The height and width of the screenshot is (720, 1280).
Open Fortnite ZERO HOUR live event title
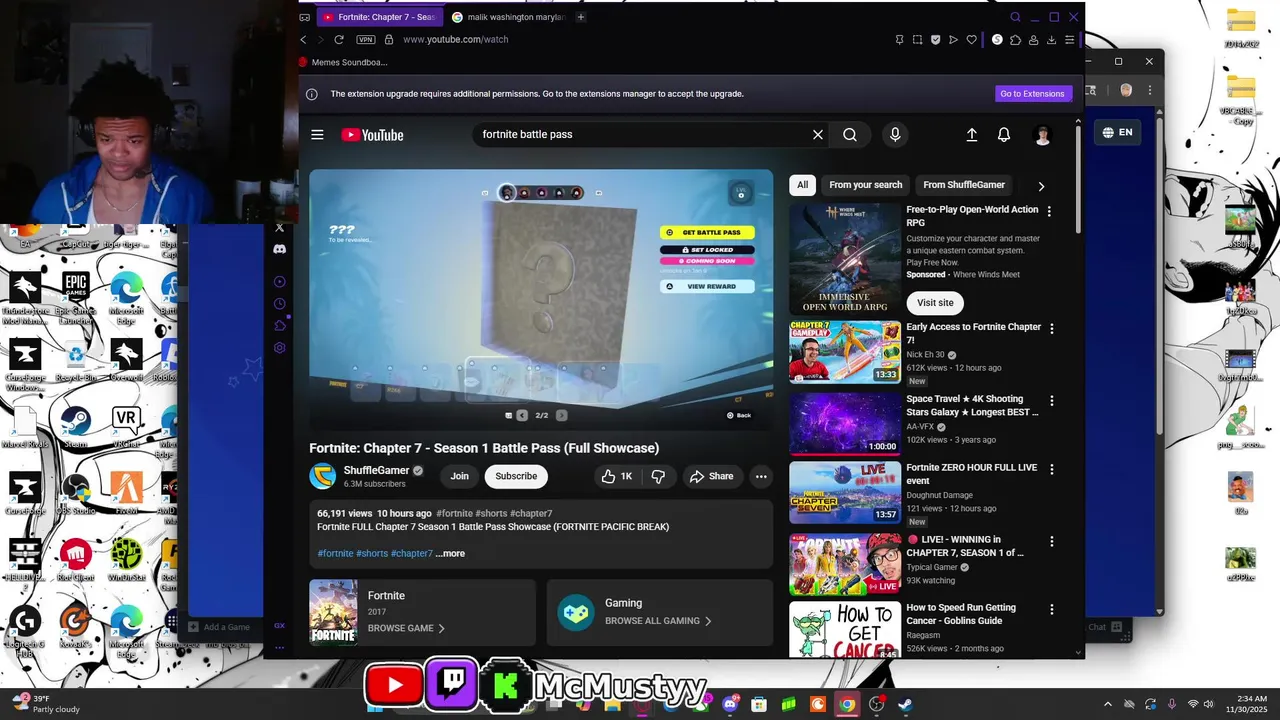(x=973, y=474)
